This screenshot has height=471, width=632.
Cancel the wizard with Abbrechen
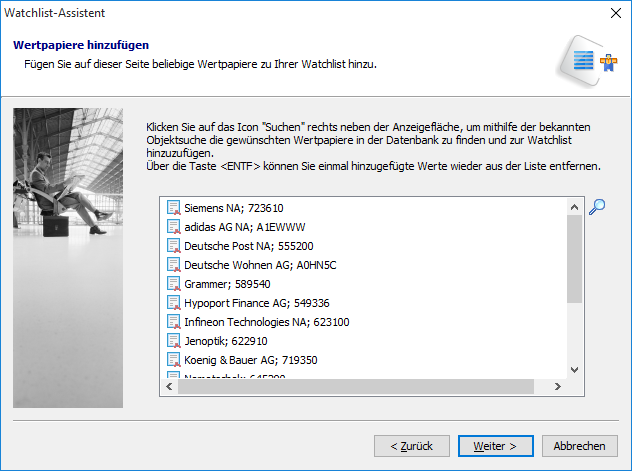(579, 445)
